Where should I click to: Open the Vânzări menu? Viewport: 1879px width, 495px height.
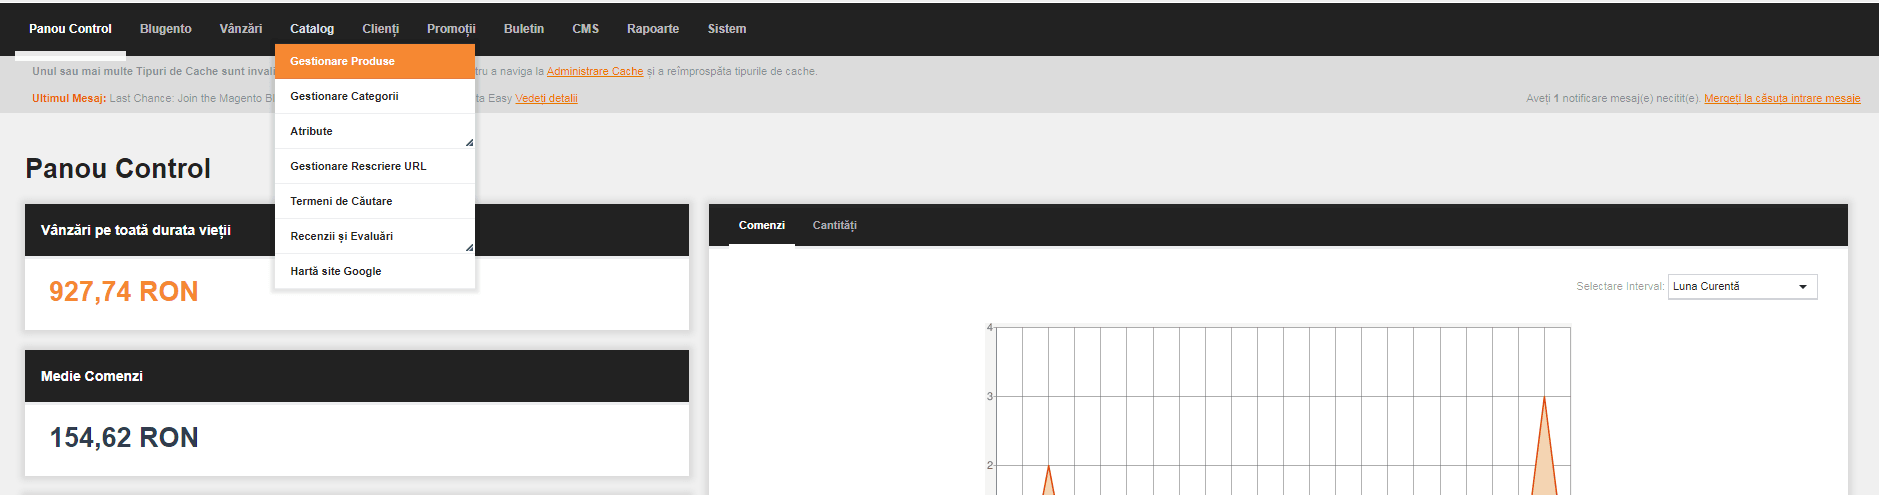[241, 29]
